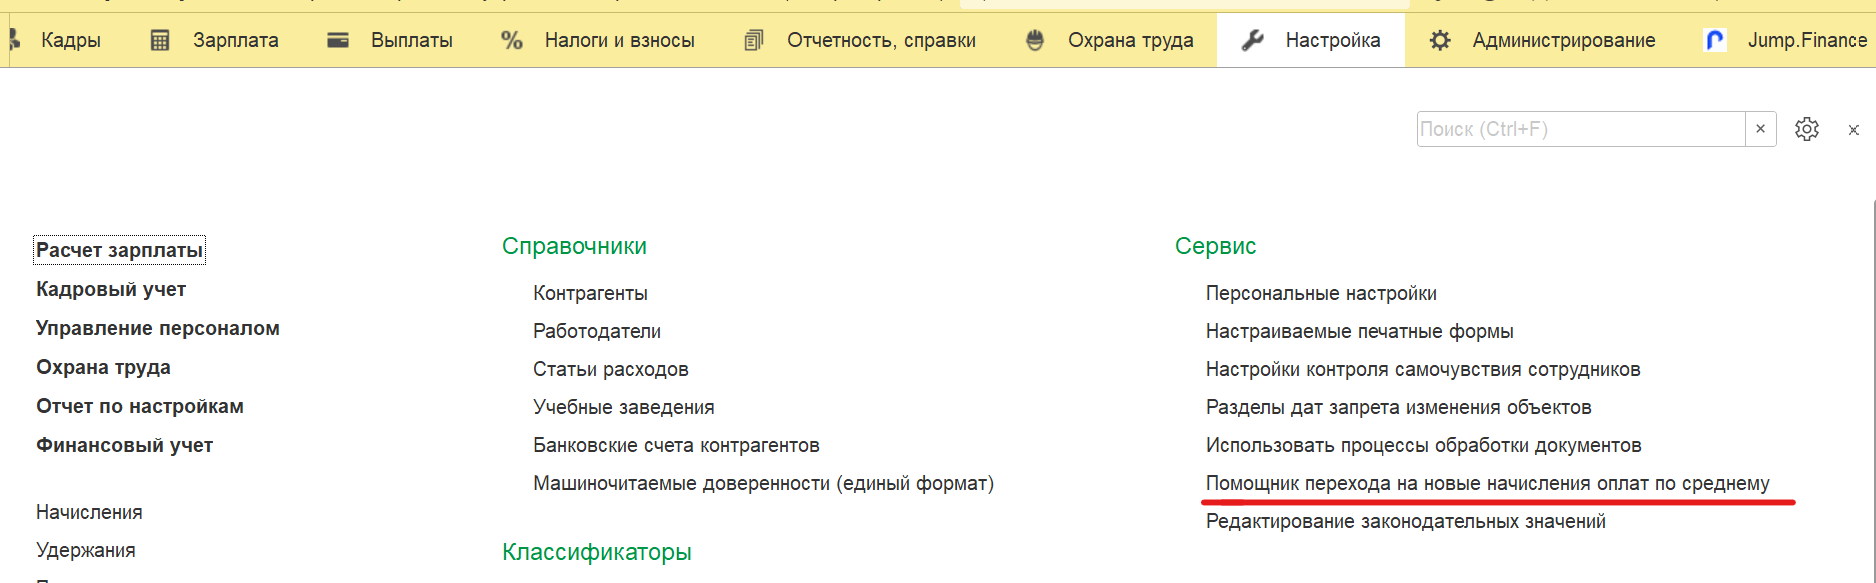Close the section menu panel
Viewport: 1876px width, 583px height.
point(1853,130)
